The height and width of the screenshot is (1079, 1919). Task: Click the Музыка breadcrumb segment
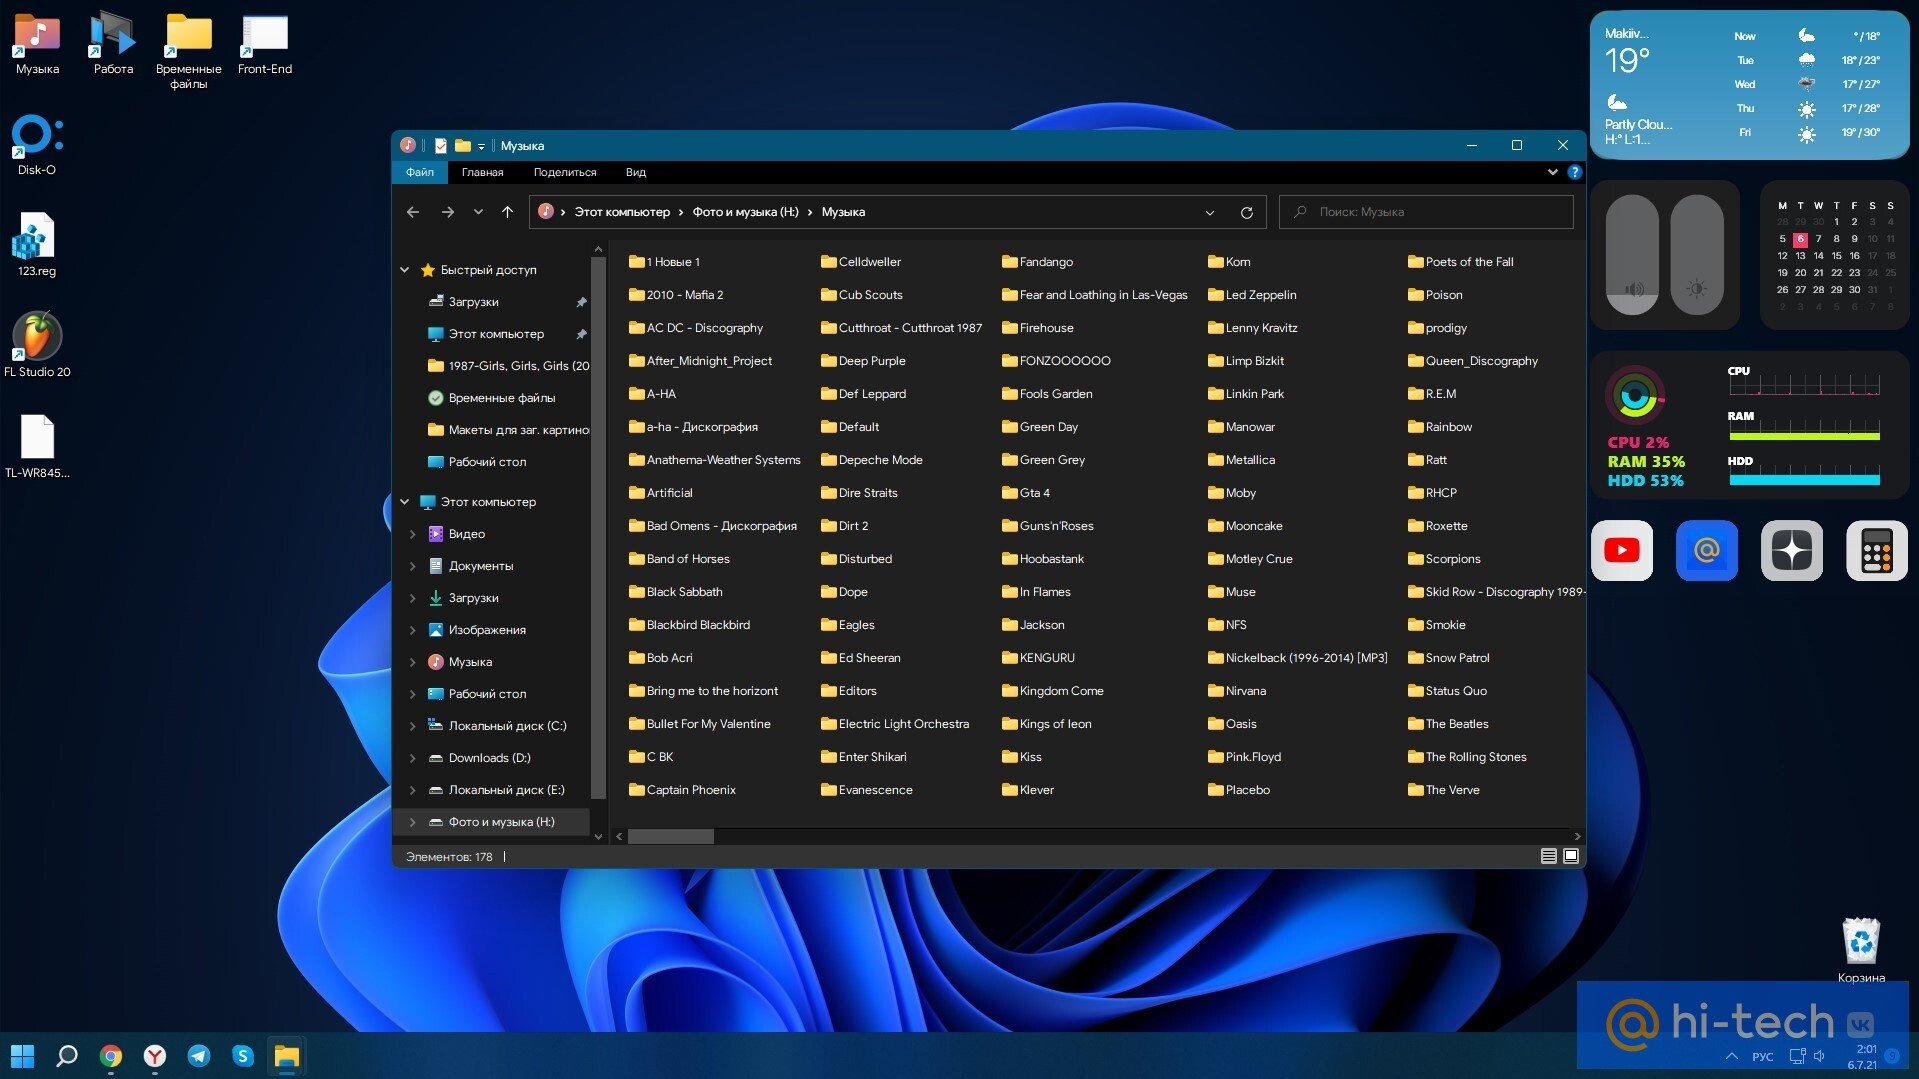pyautogui.click(x=843, y=212)
